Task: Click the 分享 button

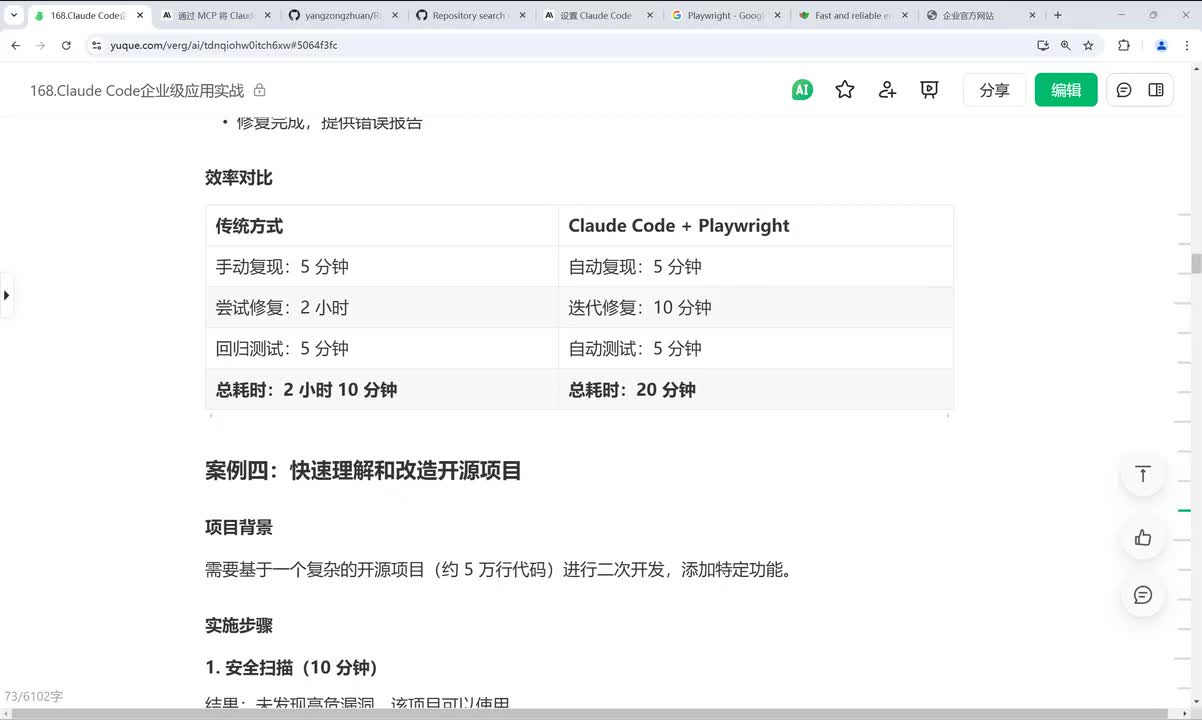Action: [994, 90]
